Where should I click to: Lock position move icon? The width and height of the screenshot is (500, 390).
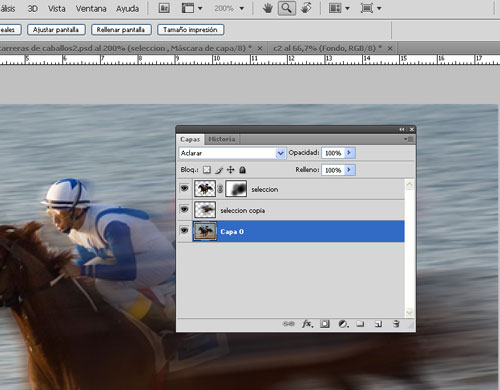point(231,170)
